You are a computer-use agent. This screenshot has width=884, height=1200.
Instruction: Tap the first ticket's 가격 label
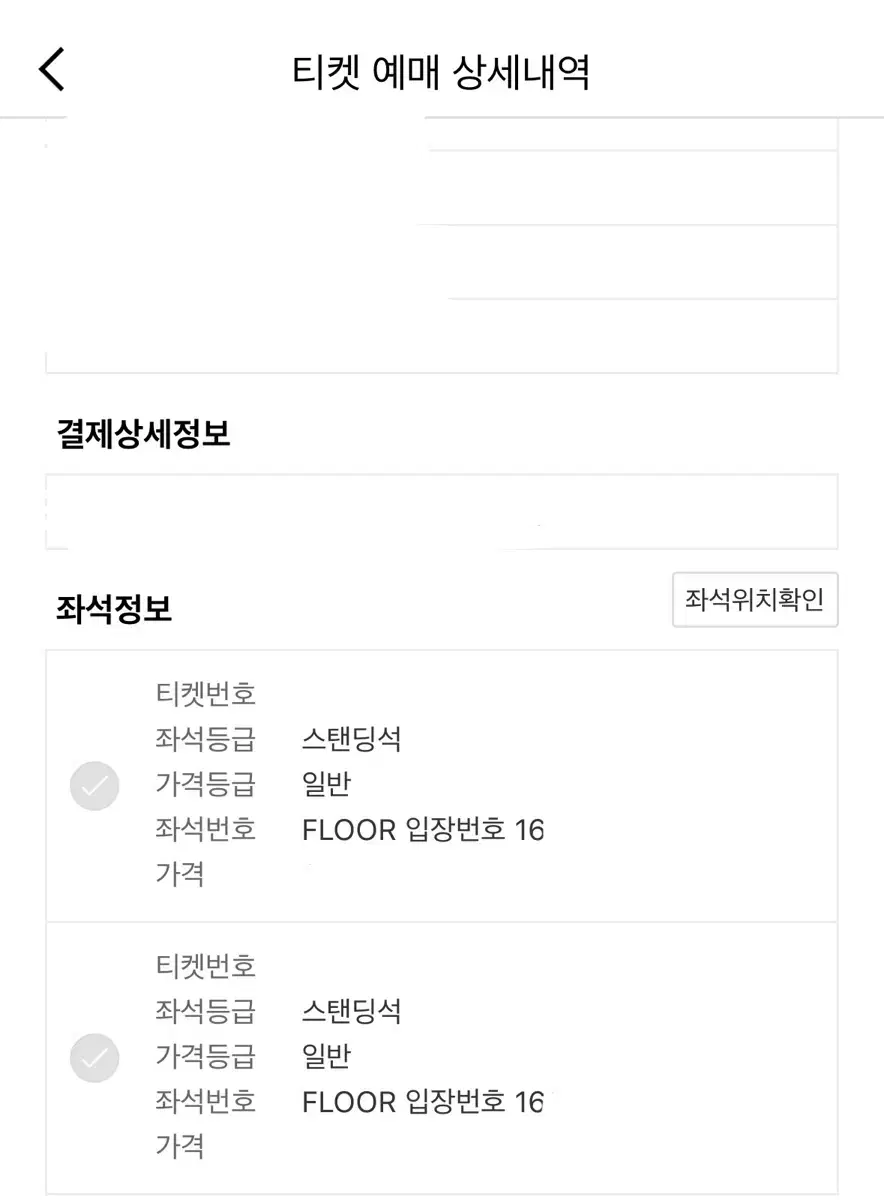point(180,875)
